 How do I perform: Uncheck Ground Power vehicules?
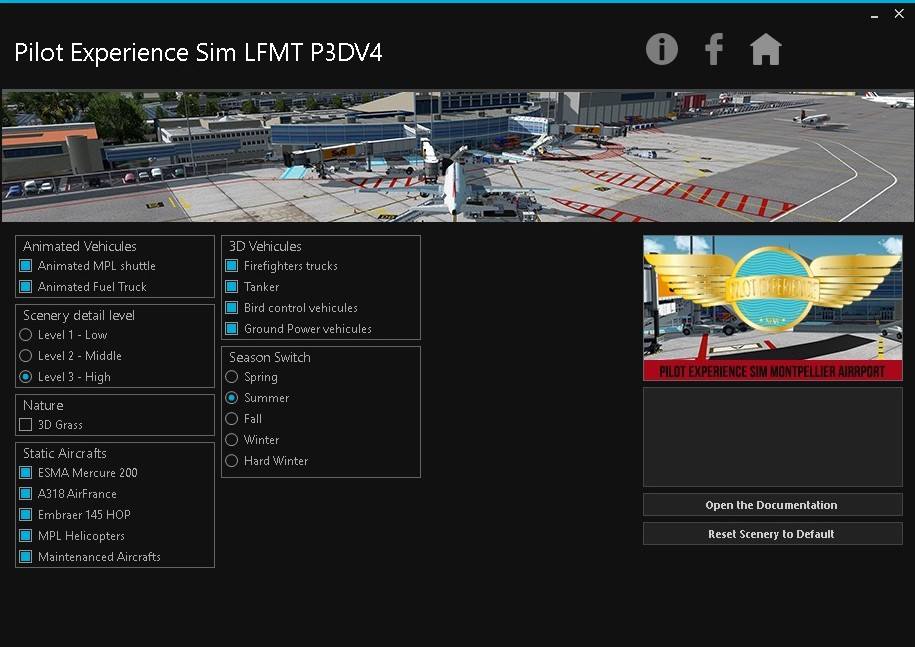click(x=232, y=329)
